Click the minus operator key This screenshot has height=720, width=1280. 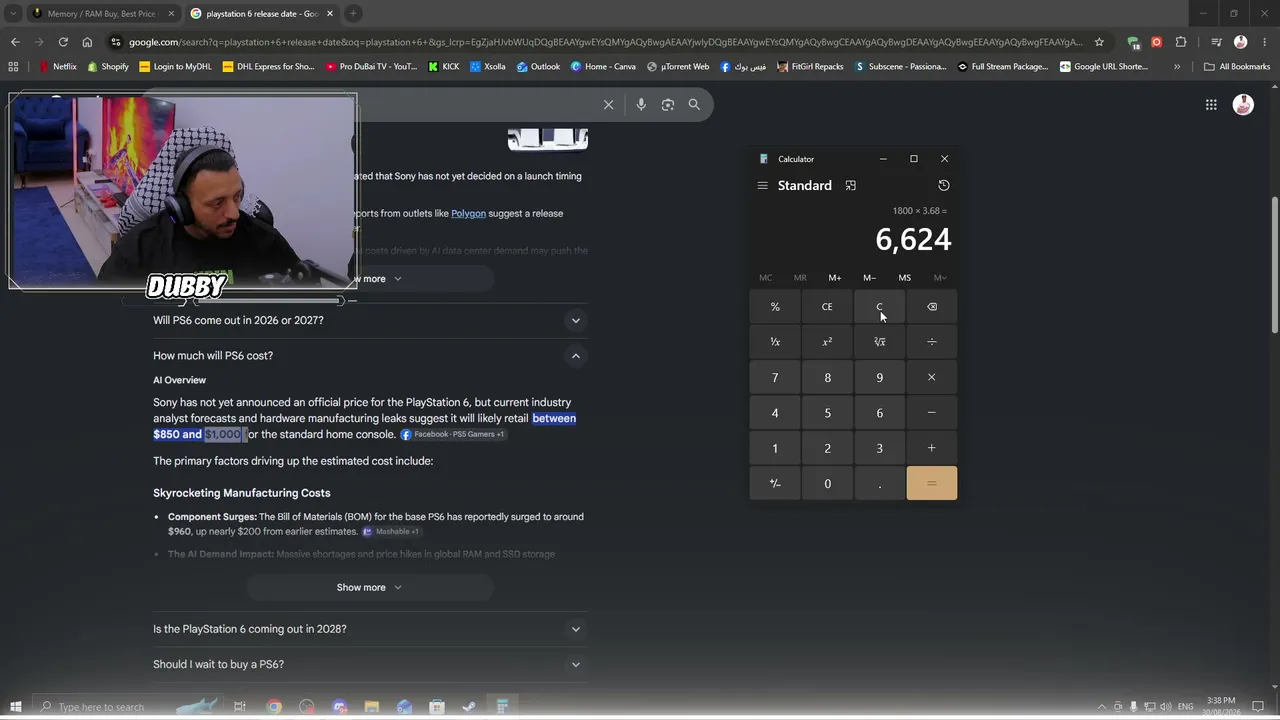(932, 413)
